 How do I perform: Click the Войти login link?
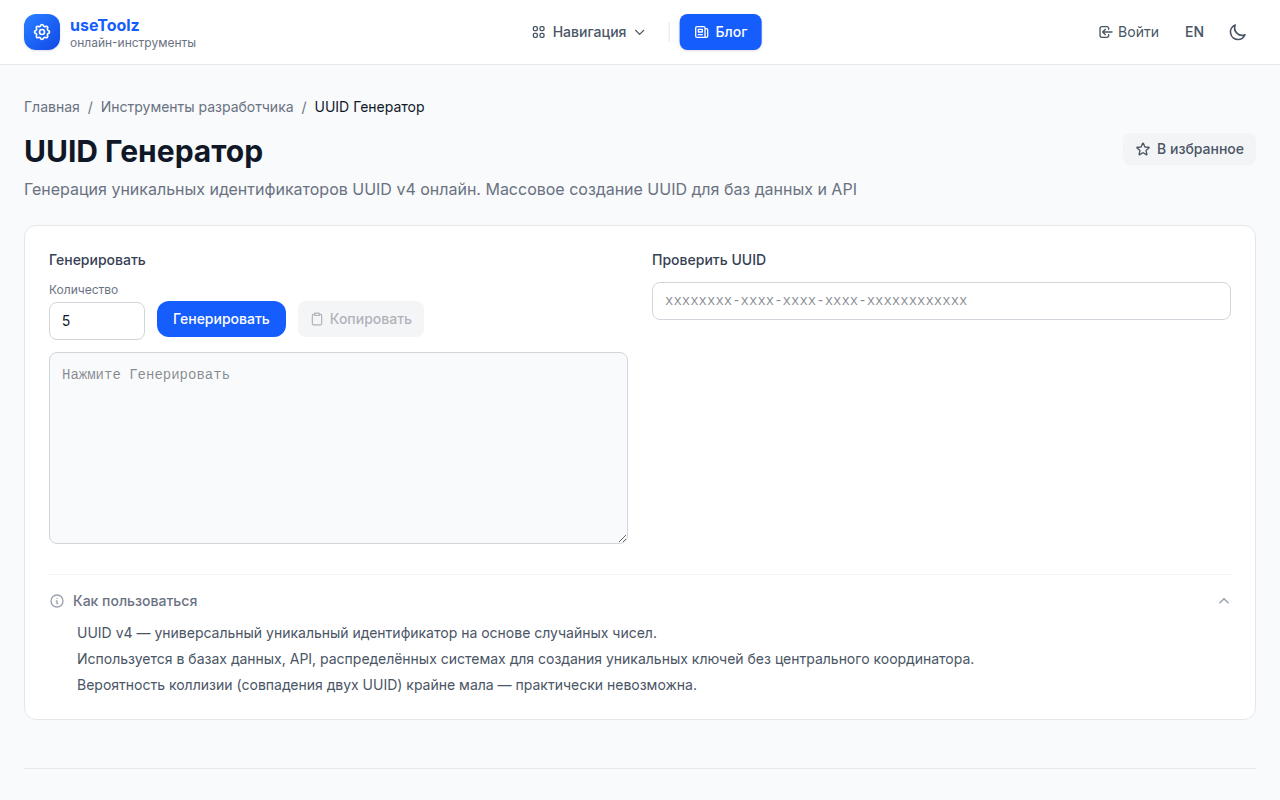pos(1129,32)
